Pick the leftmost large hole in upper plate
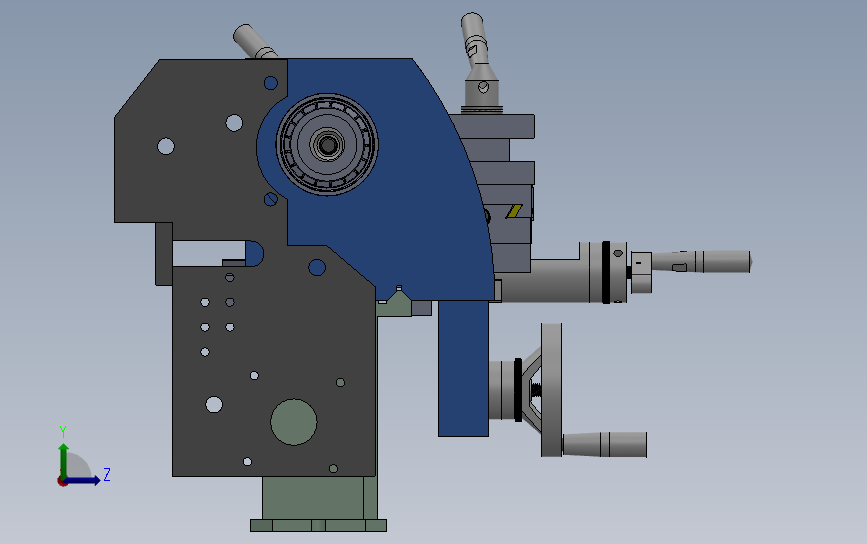 [166, 147]
